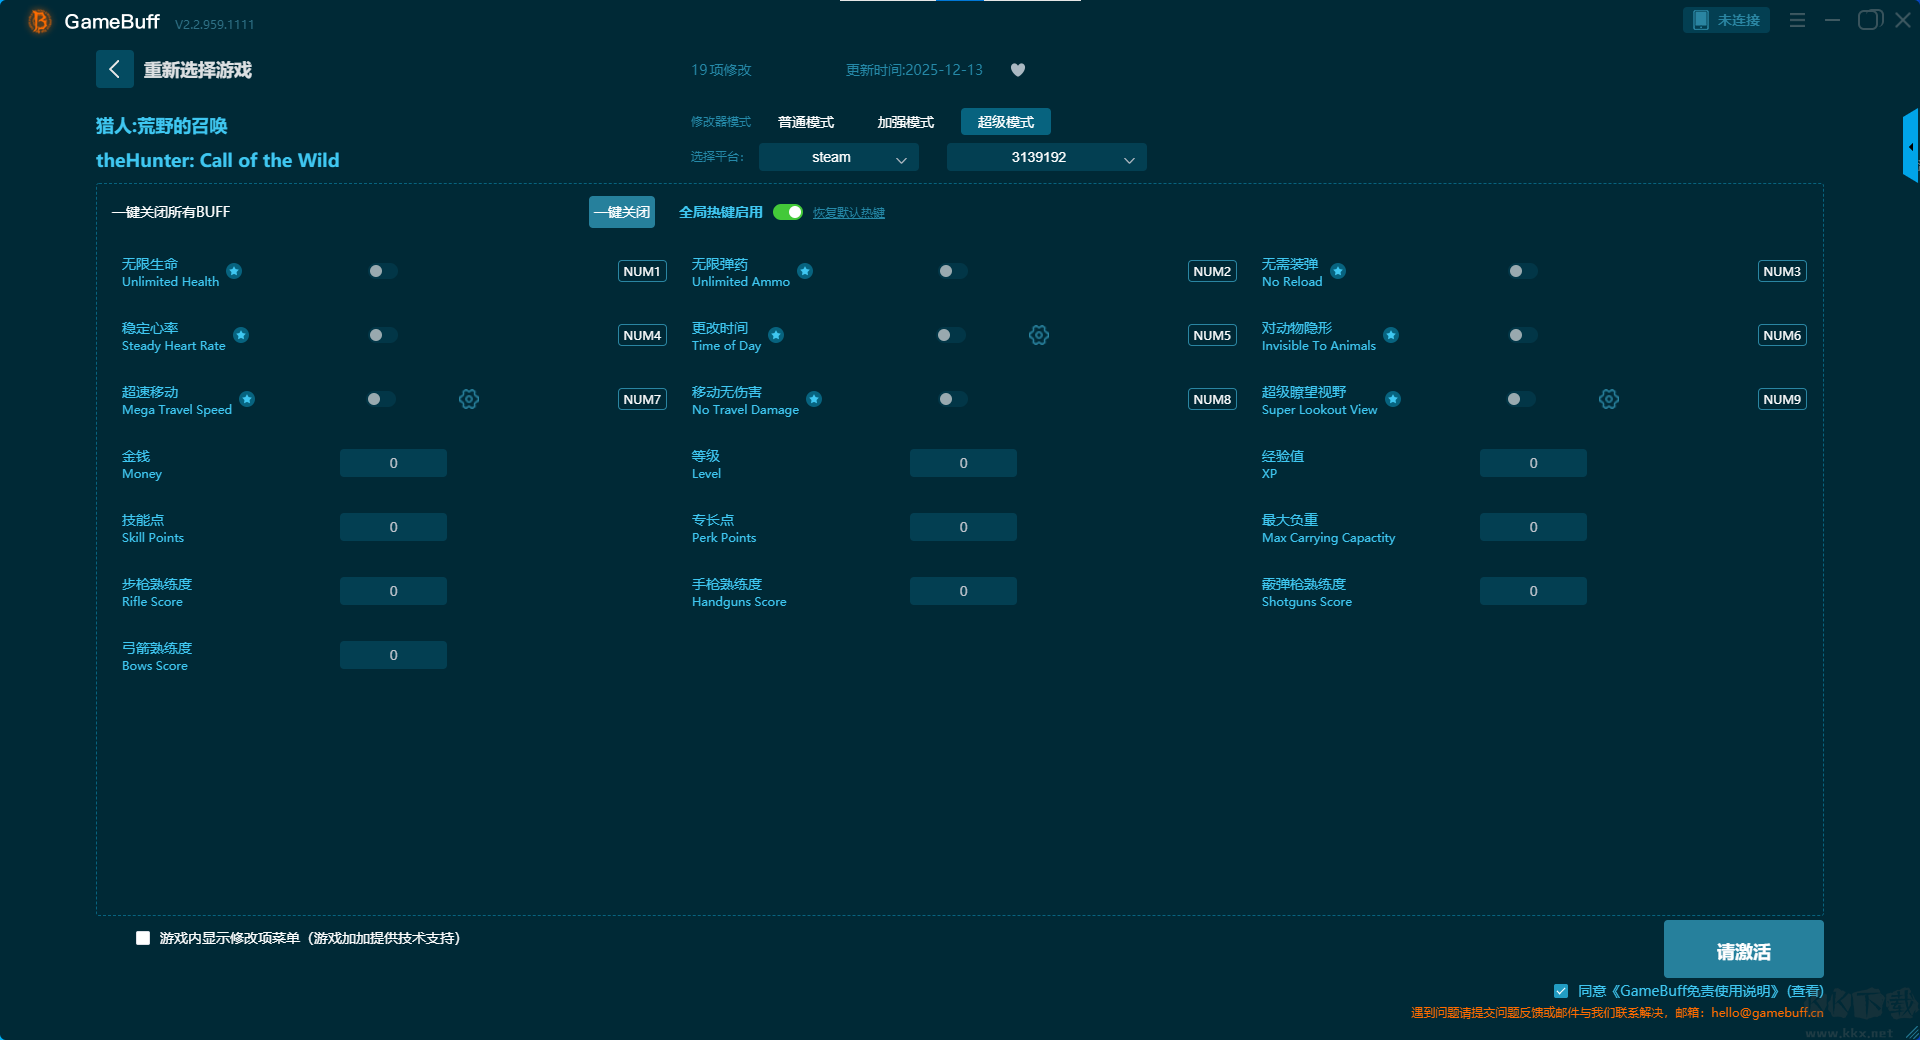Open Mega Travel Speed settings gear

click(468, 399)
